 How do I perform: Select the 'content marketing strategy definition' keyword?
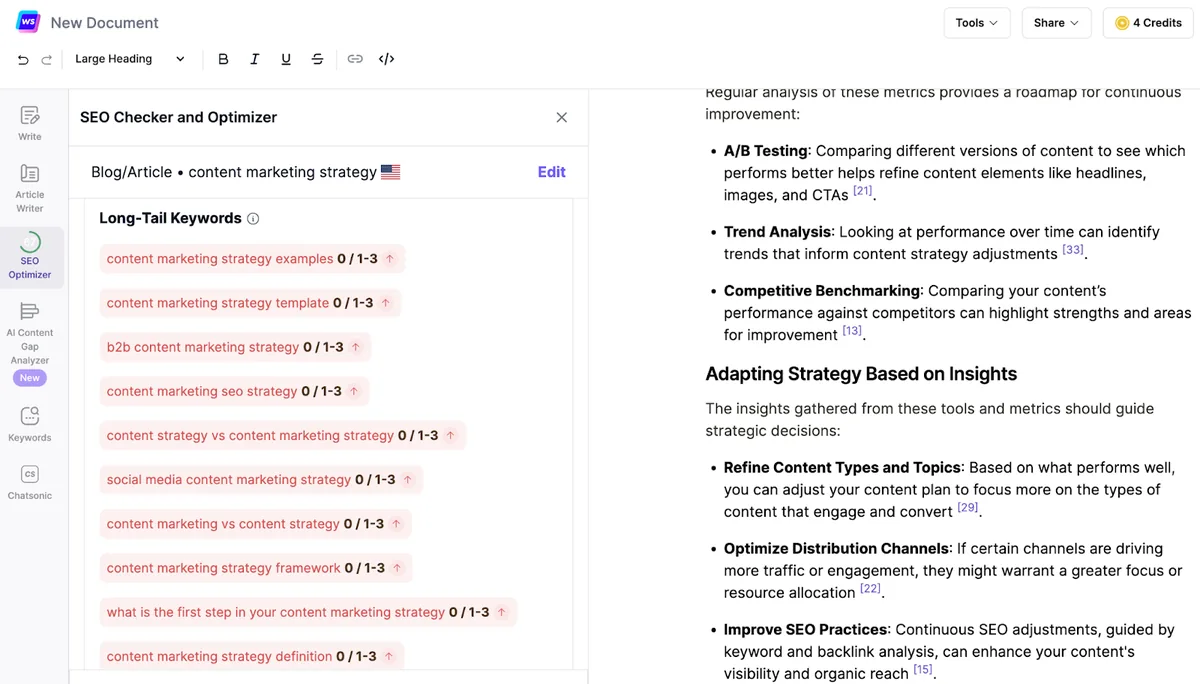pyautogui.click(x=251, y=656)
